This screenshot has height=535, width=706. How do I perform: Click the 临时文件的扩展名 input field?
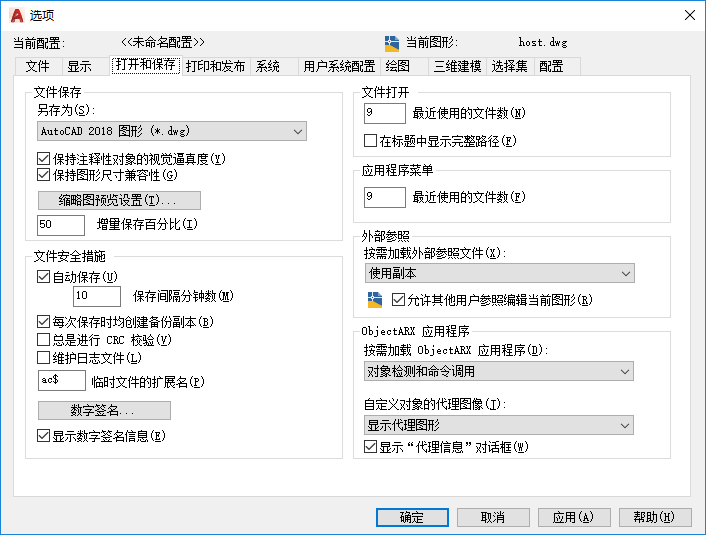point(62,381)
